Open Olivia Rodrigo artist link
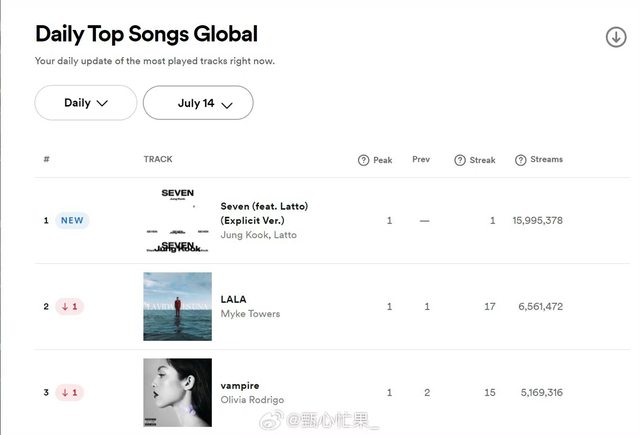 252,400
